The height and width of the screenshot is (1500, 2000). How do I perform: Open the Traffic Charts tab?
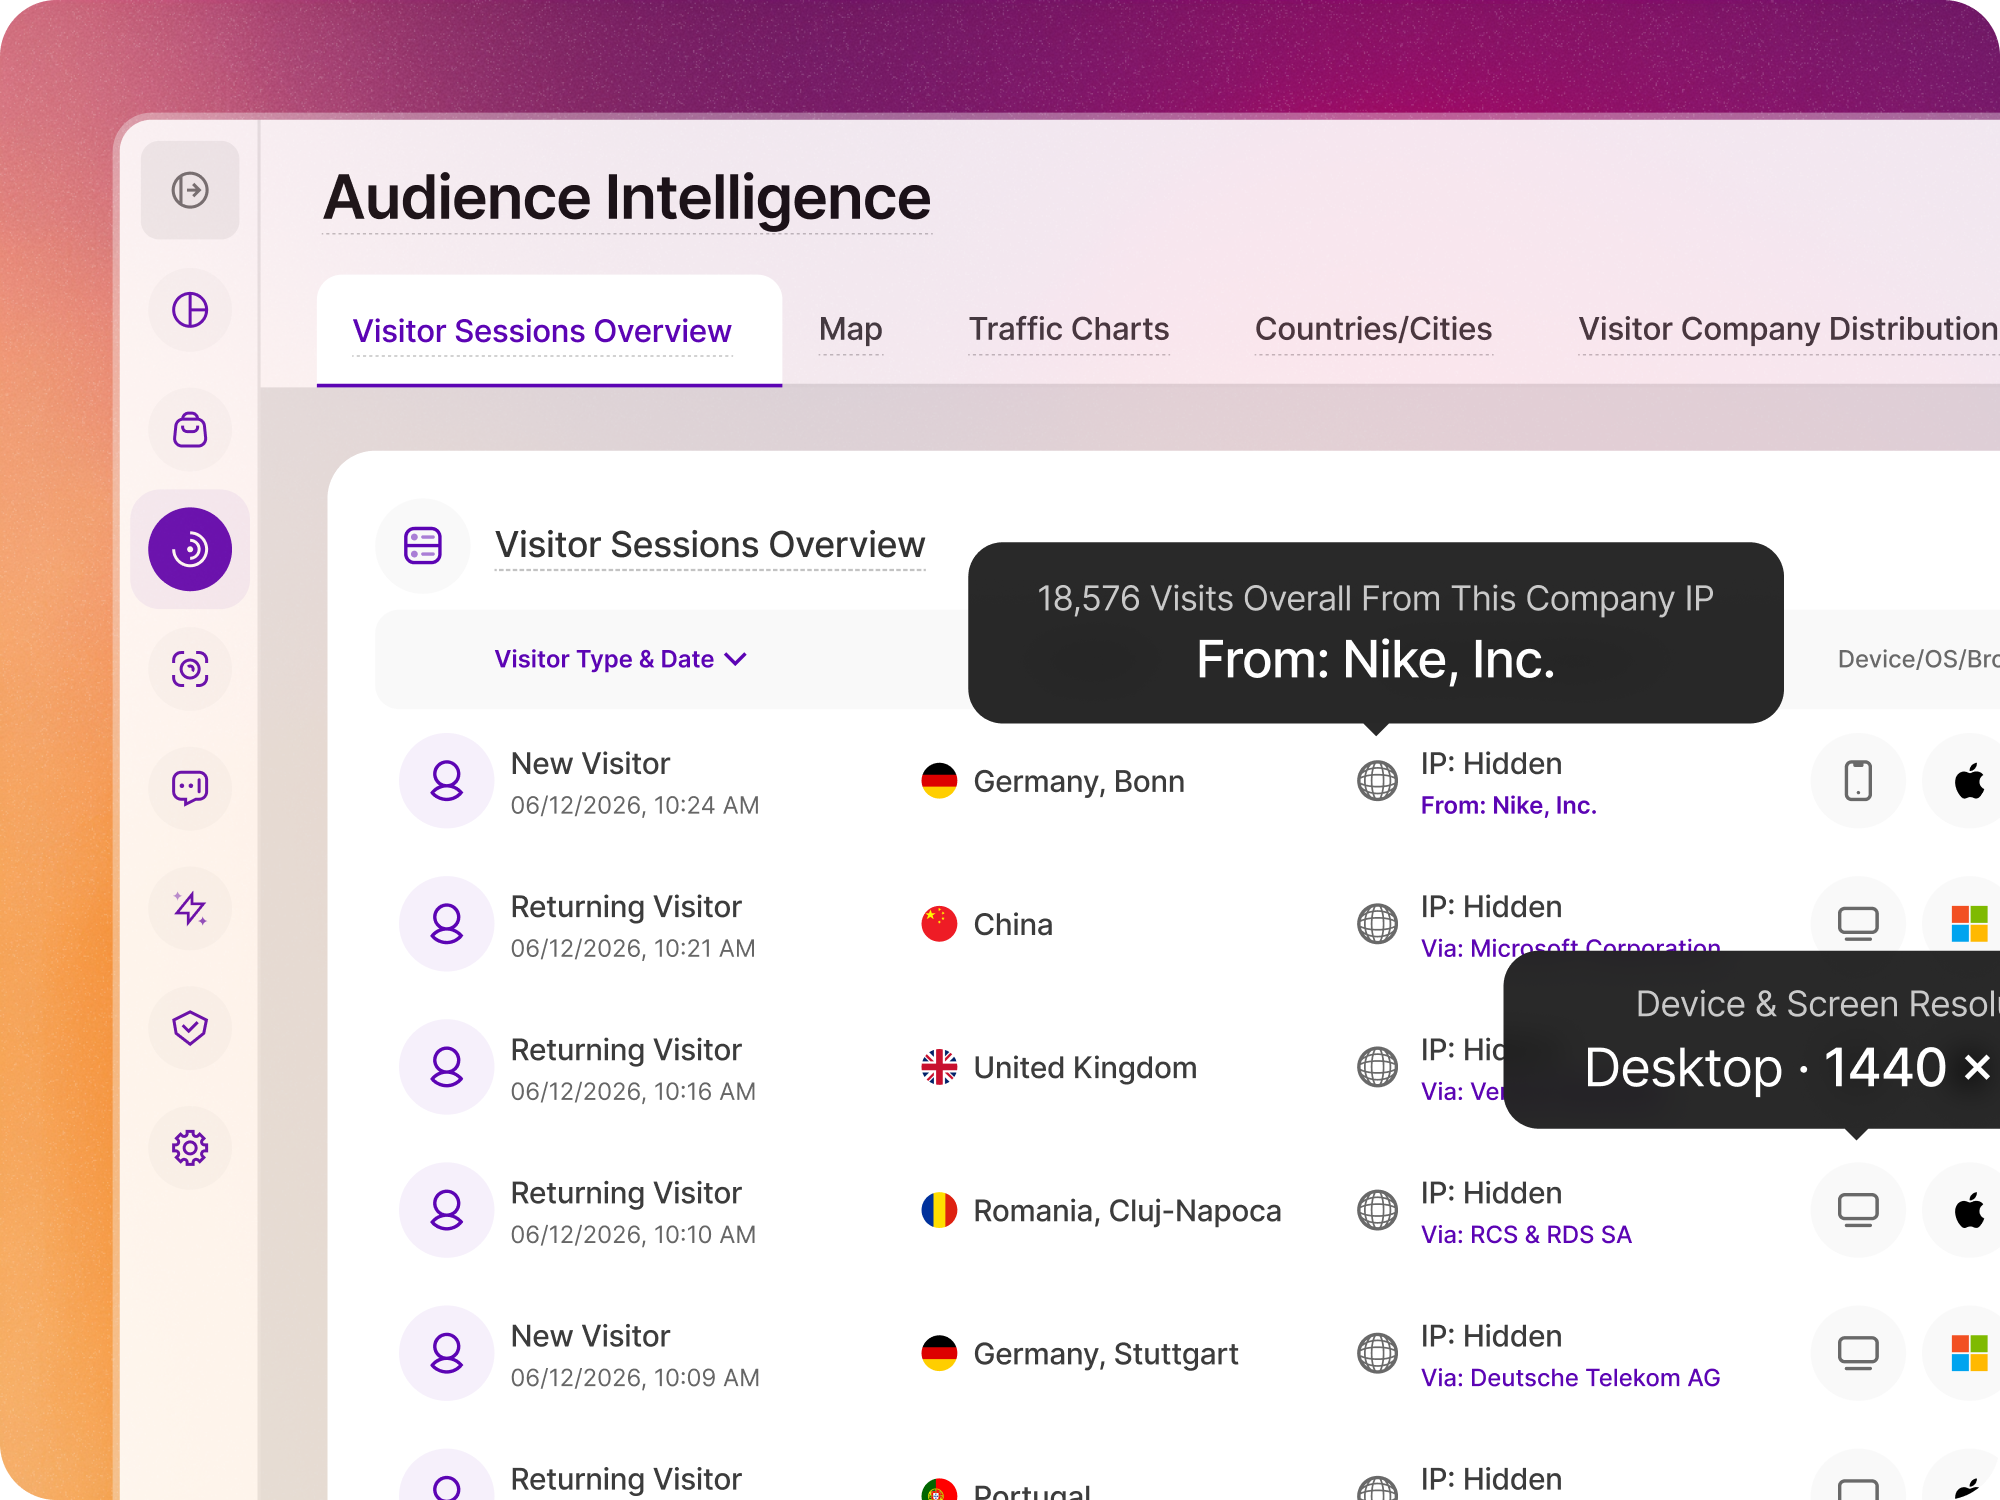point(1069,329)
